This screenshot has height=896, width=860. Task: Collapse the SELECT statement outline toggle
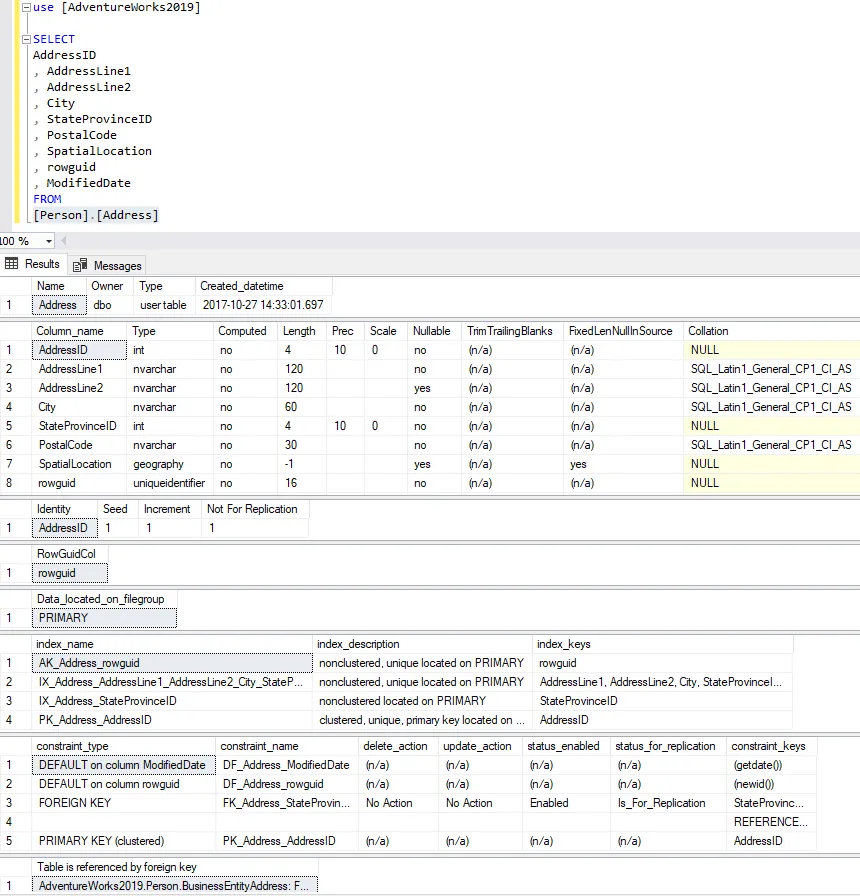pyautogui.click(x=26, y=39)
